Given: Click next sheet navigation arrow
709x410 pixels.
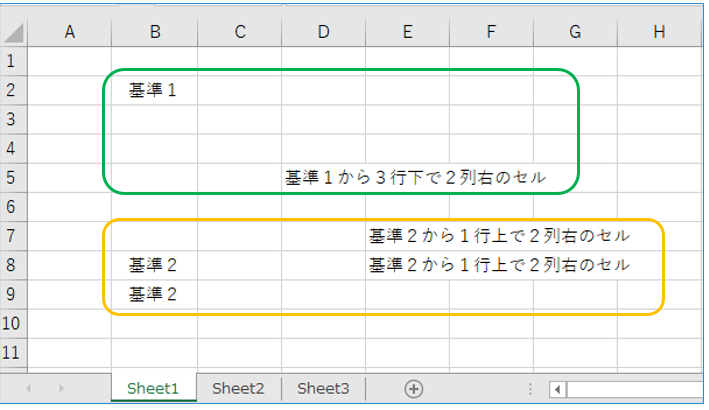Looking at the screenshot, I should [x=61, y=389].
